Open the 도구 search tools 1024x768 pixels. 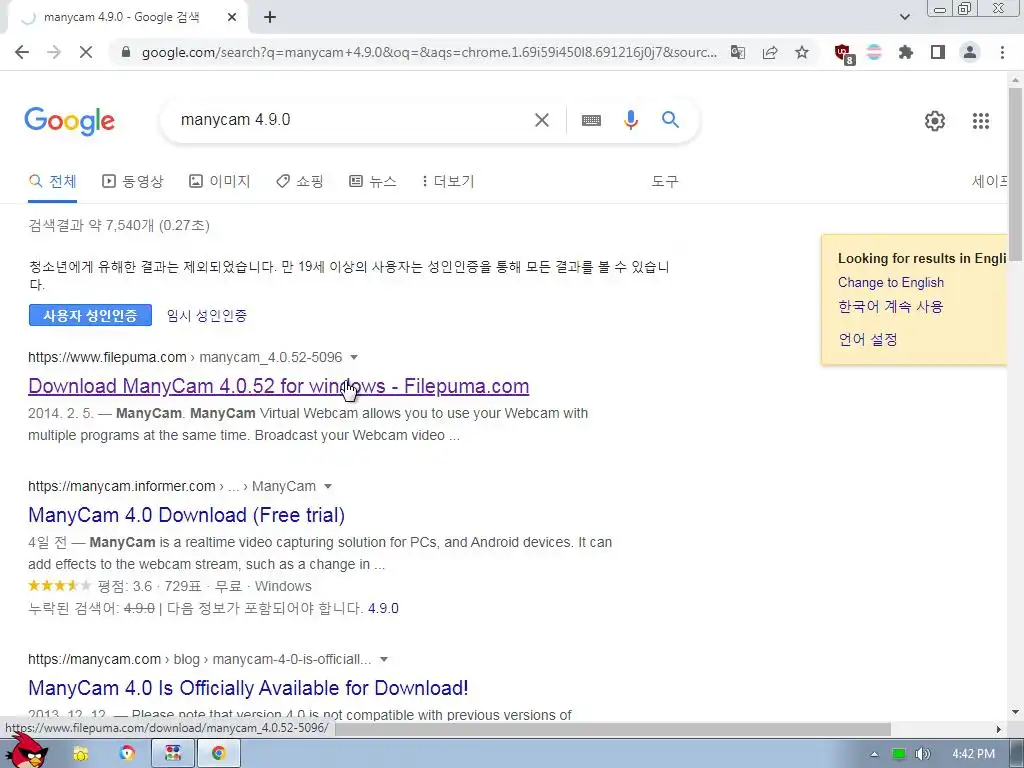click(665, 182)
